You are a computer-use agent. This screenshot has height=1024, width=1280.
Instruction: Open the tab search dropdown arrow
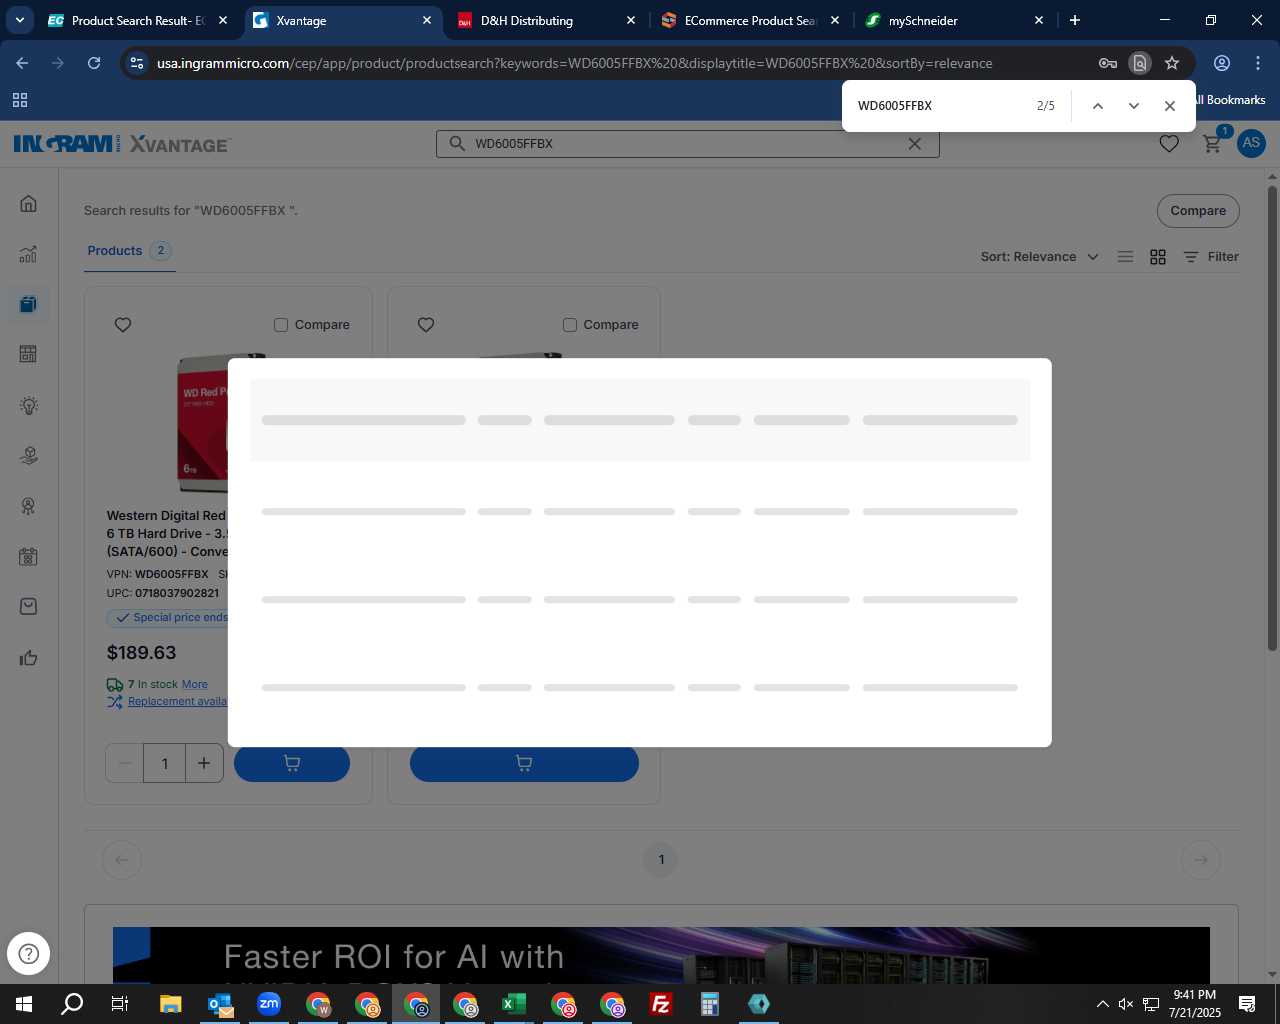click(19, 20)
